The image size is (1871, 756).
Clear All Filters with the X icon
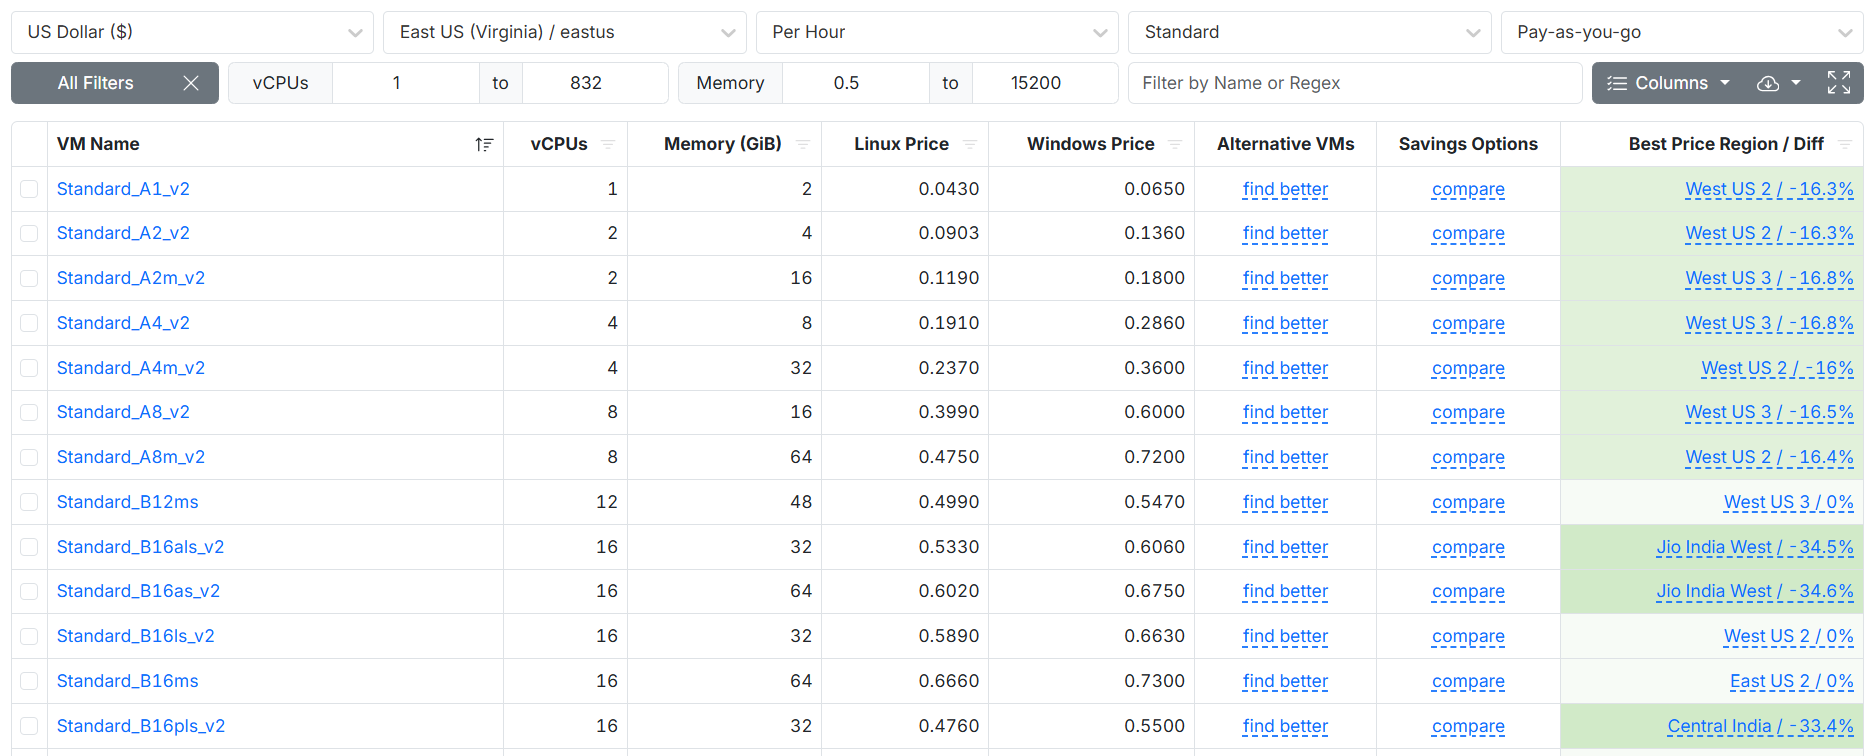tap(191, 83)
